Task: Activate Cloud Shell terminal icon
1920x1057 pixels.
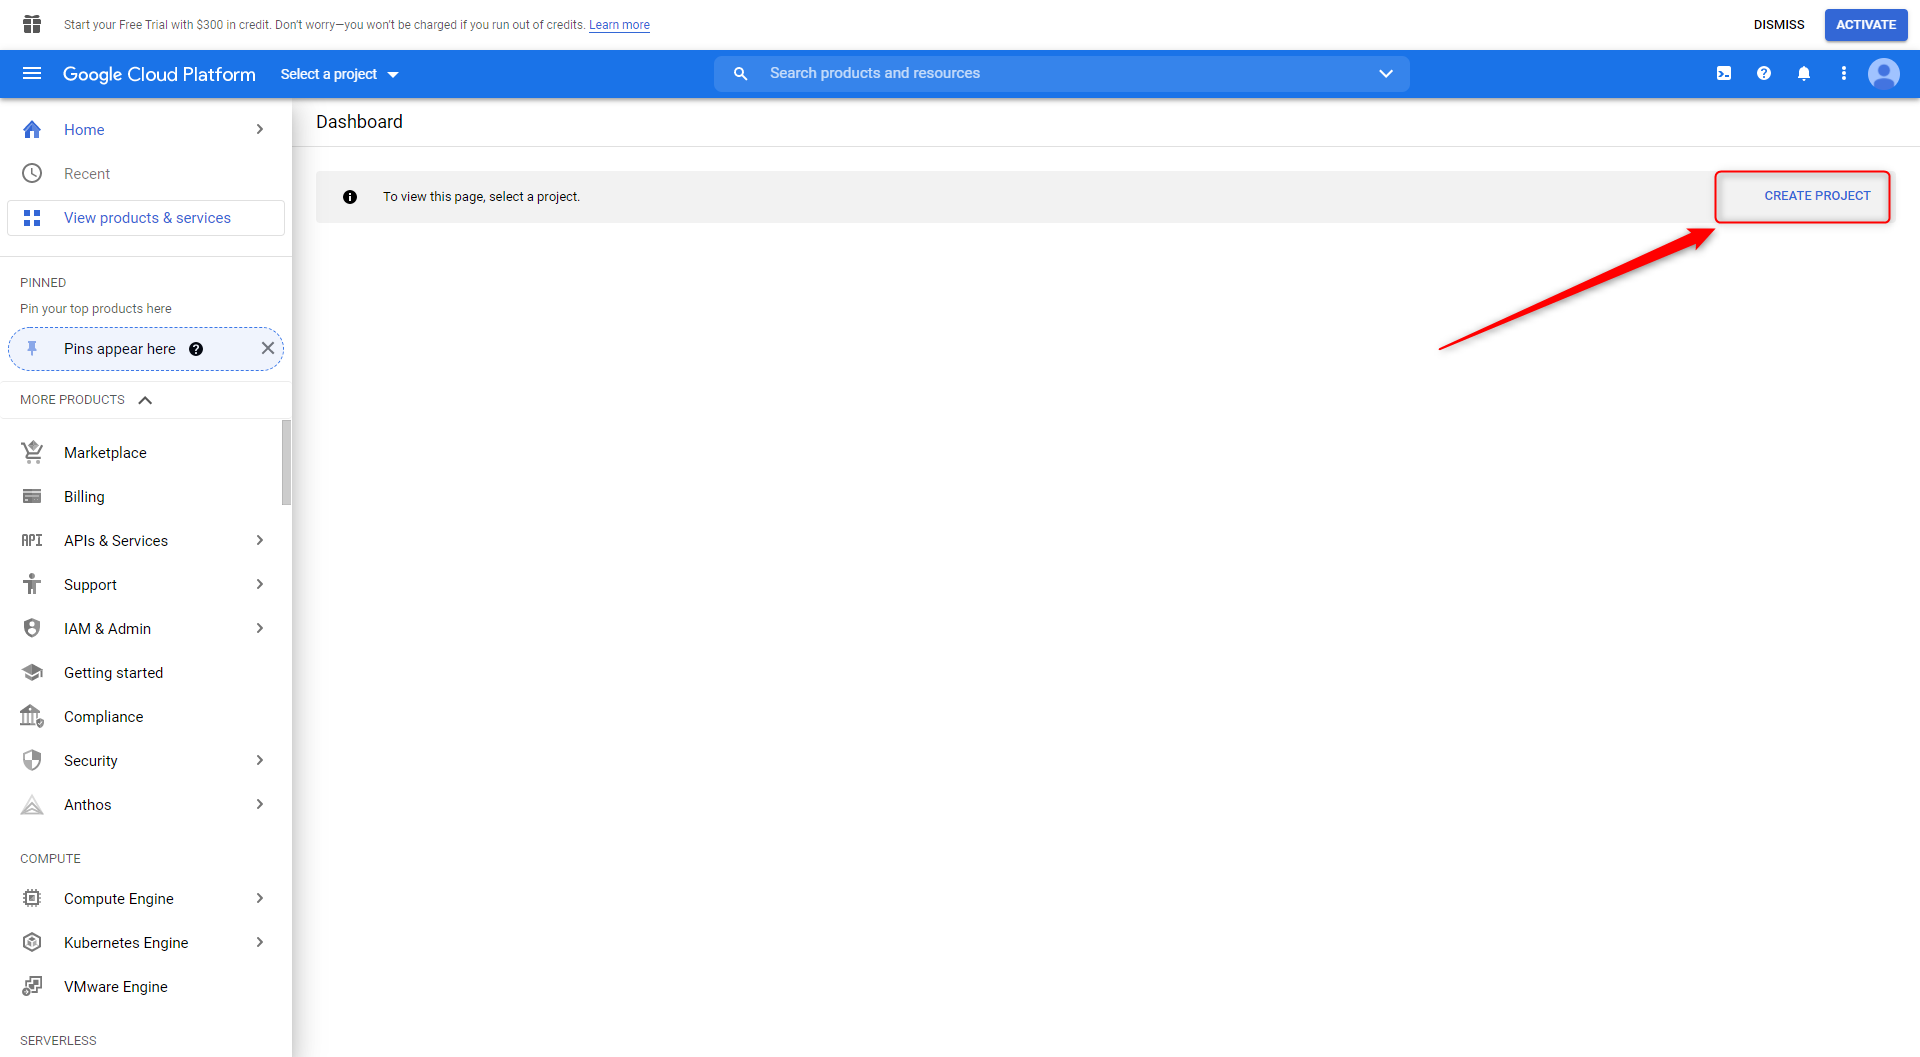Action: coord(1724,74)
